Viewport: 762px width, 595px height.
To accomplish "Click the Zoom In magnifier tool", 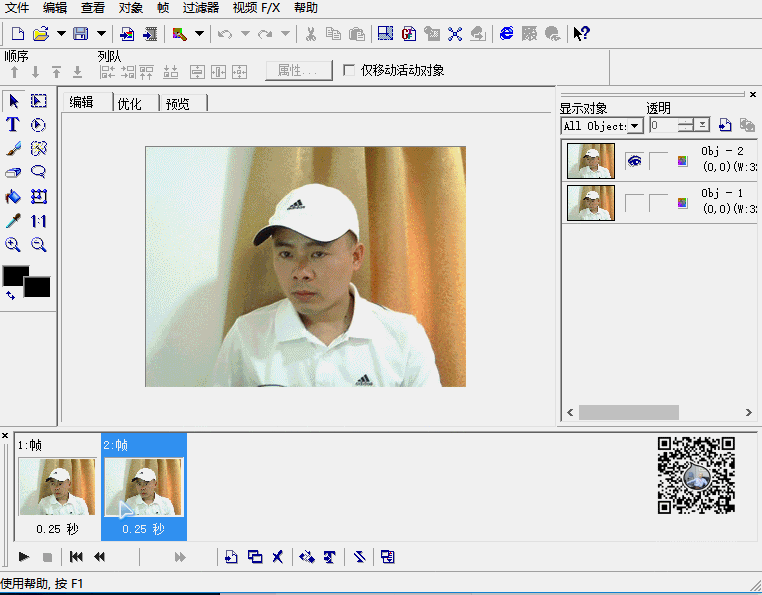I will click(x=13, y=245).
